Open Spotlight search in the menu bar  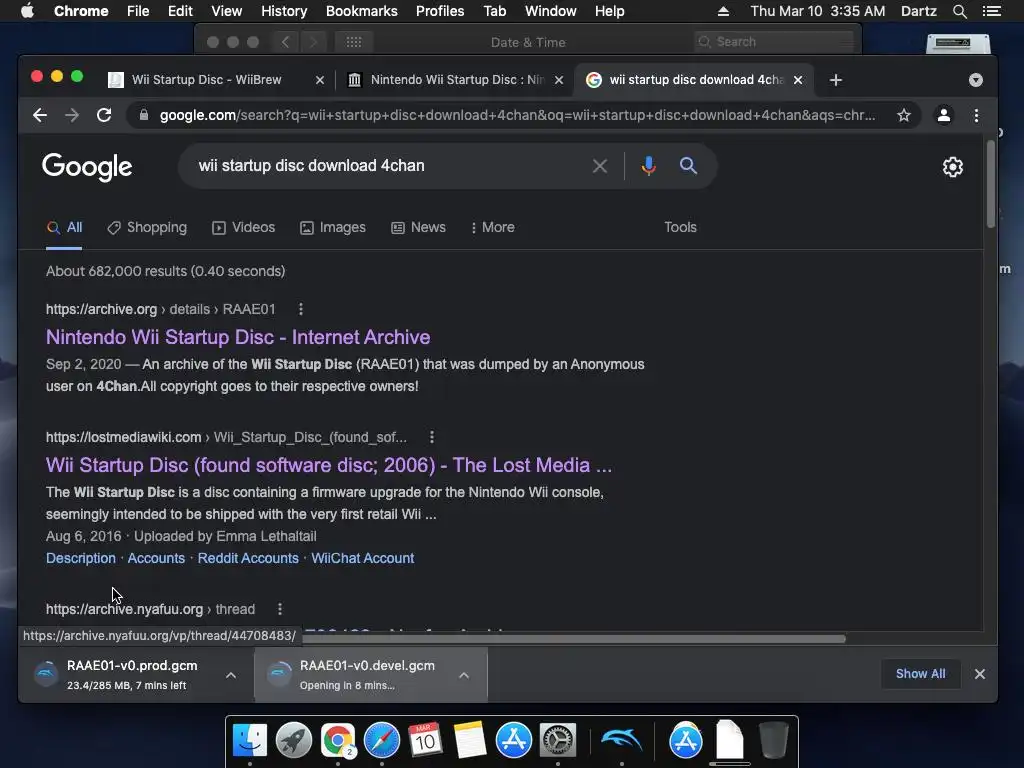pos(959,11)
